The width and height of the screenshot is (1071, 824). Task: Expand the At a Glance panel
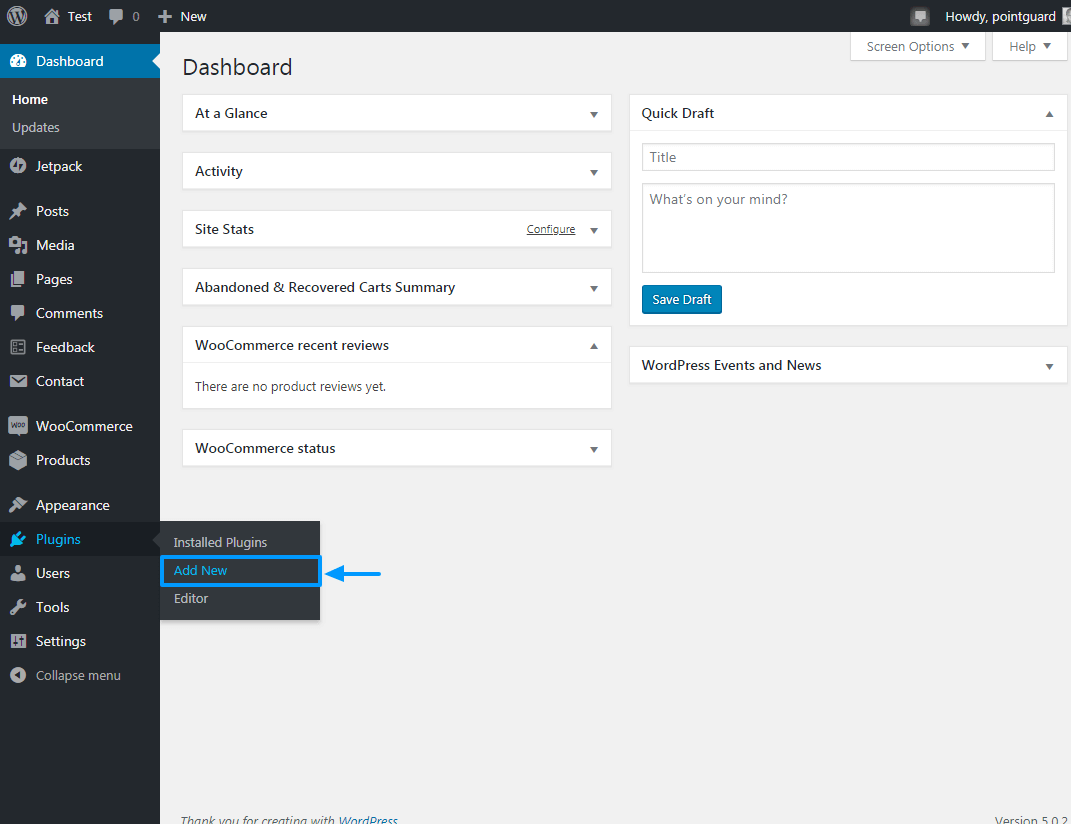(594, 114)
